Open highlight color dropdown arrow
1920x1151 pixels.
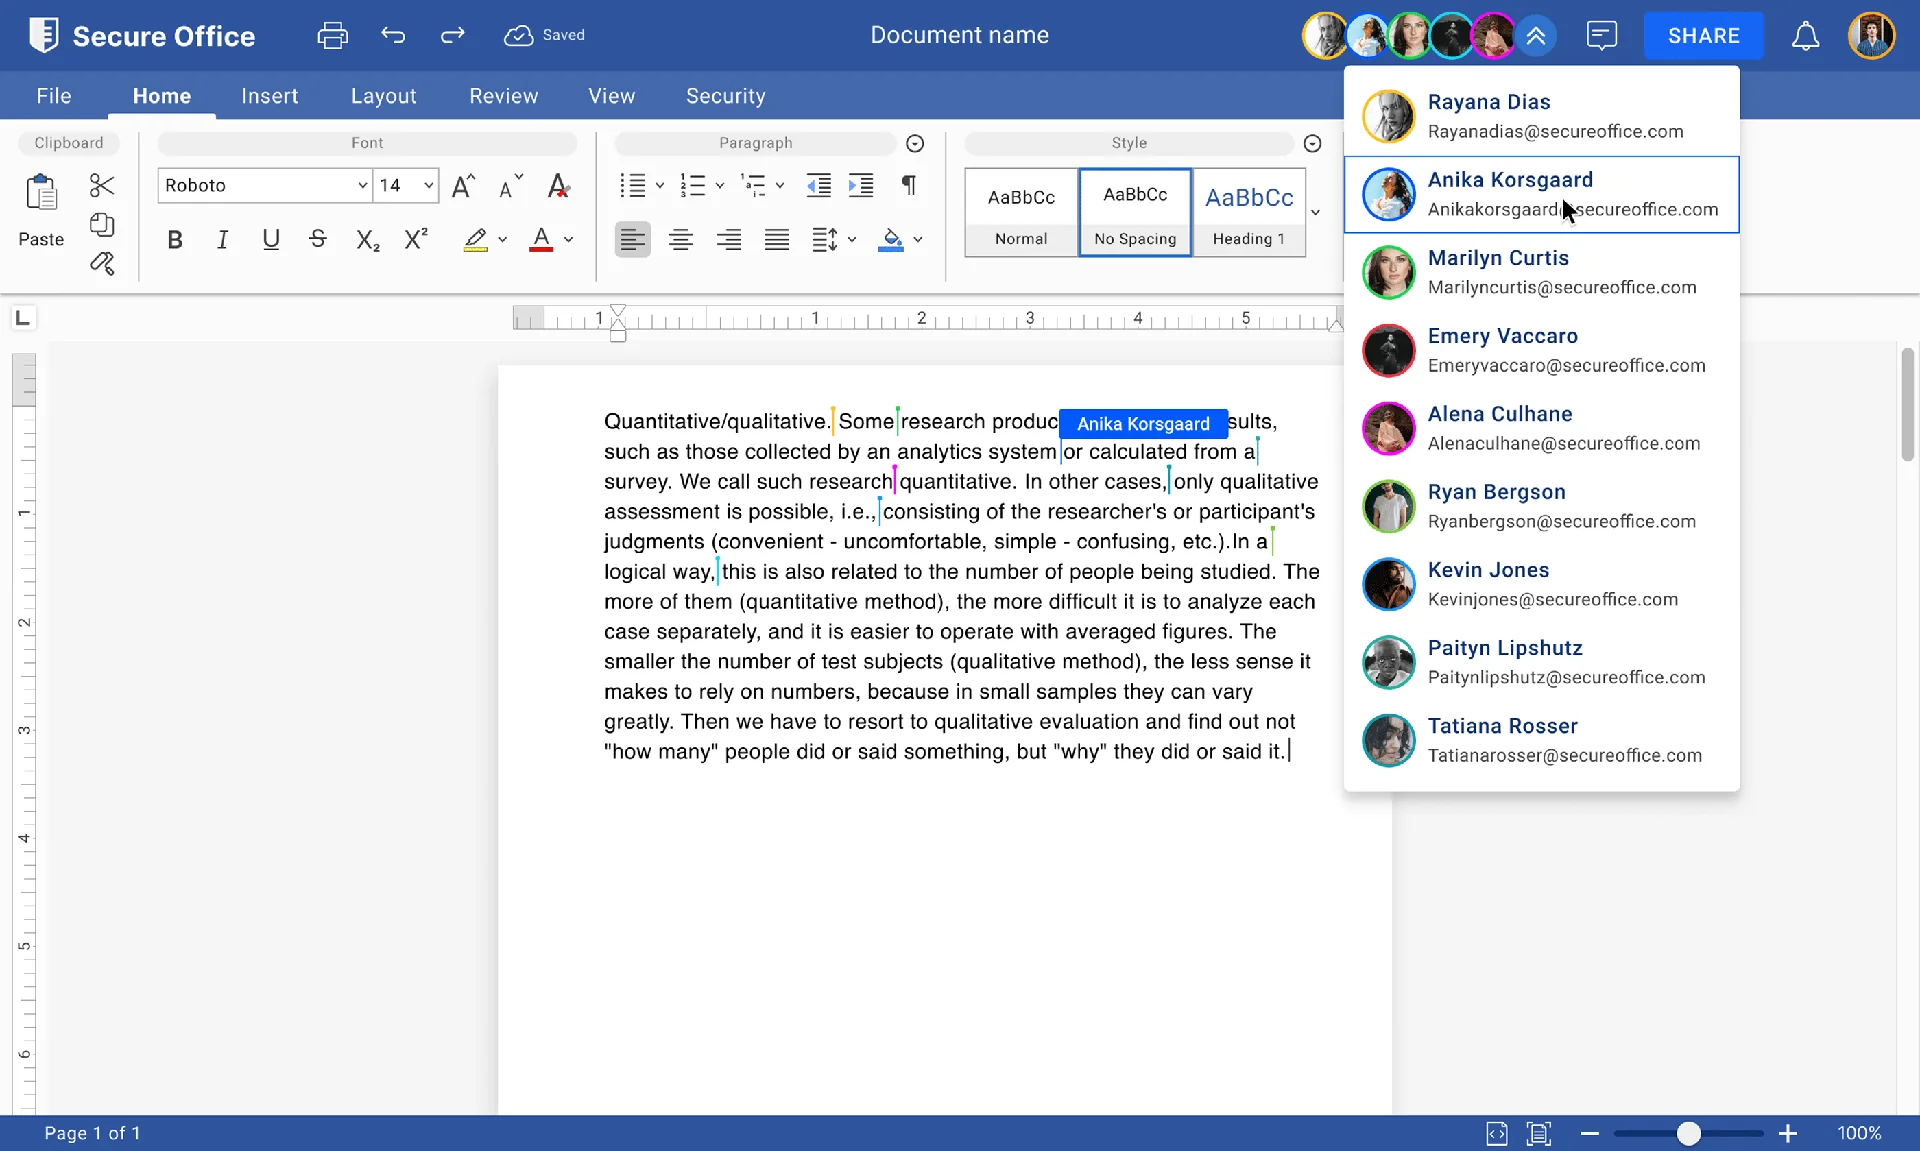(x=502, y=240)
